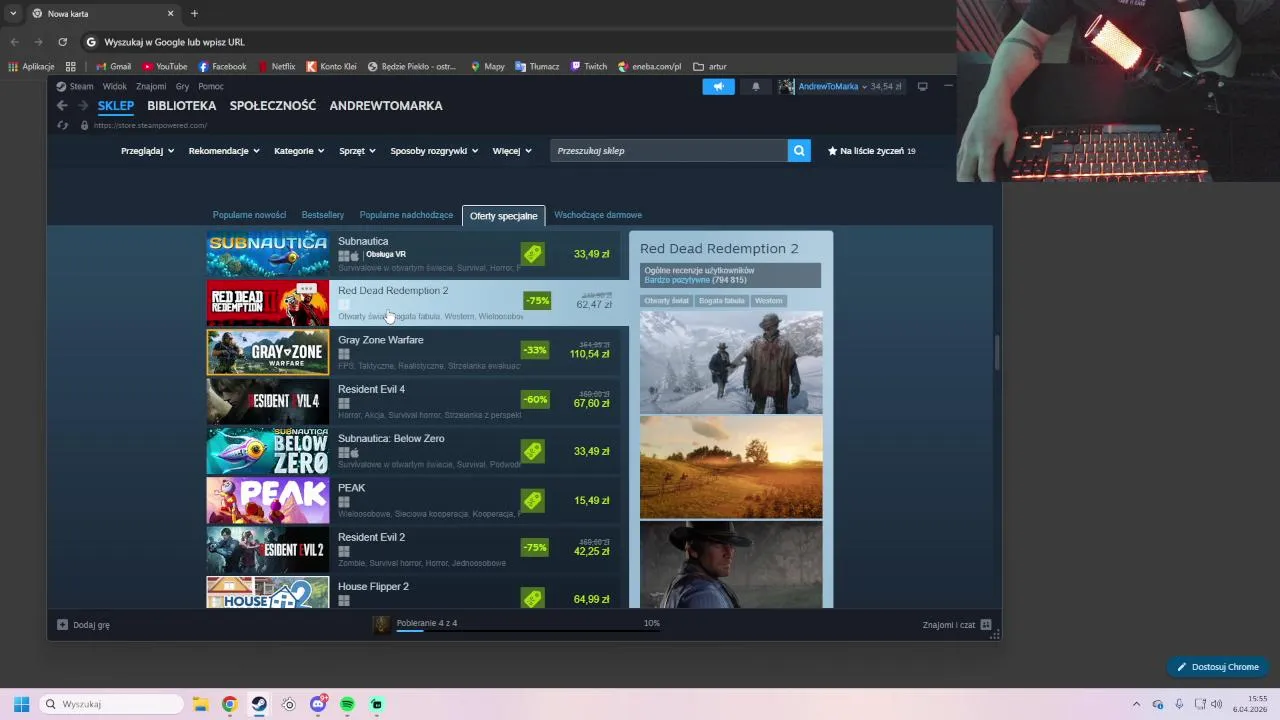Image resolution: width=1280 pixels, height=720 pixels.
Task: Open the Pomoc menu
Action: pos(211,86)
